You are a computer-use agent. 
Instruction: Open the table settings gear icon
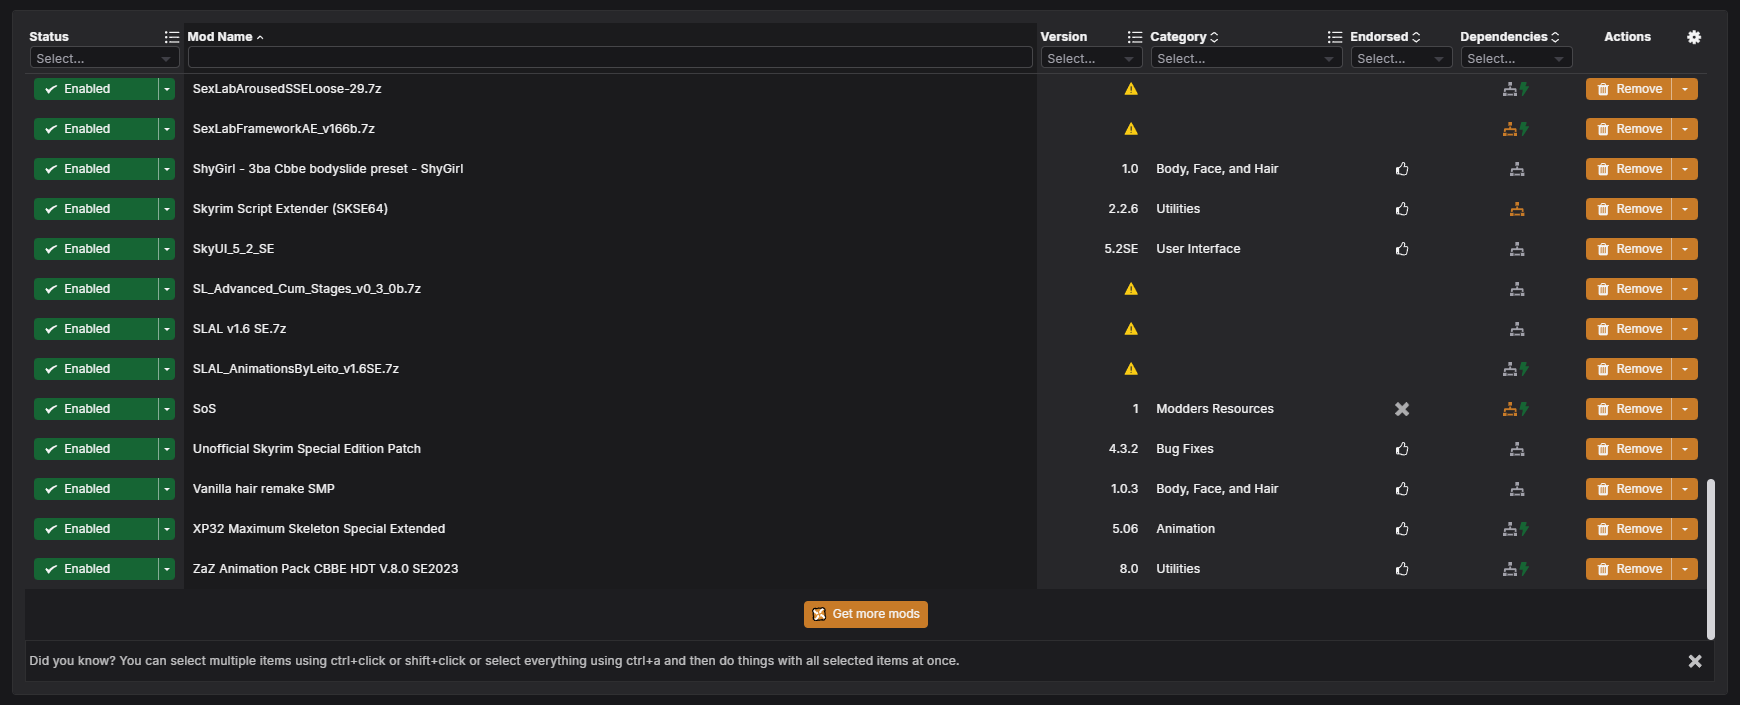[x=1693, y=37]
